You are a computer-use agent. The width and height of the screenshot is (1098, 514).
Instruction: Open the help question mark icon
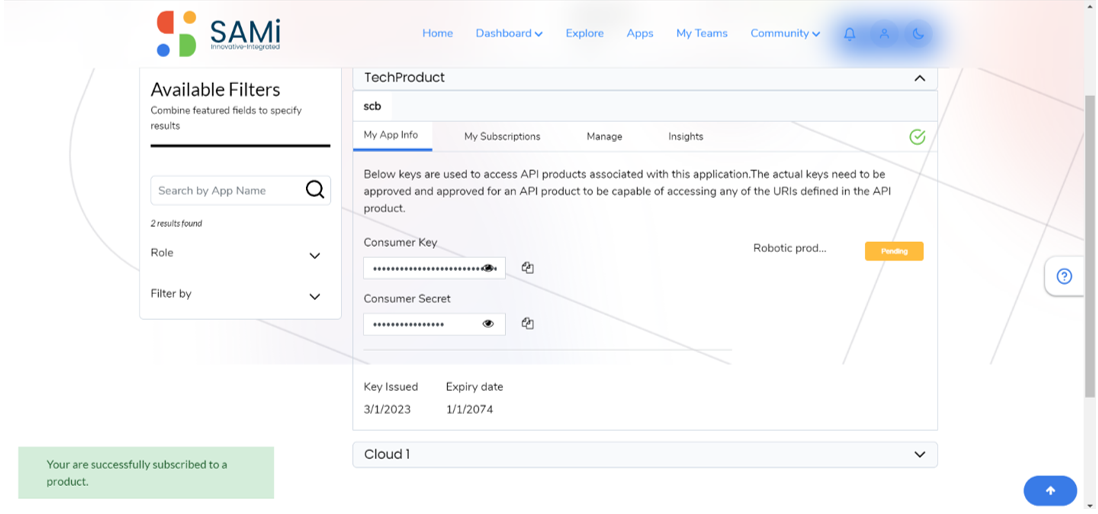coord(1064,277)
